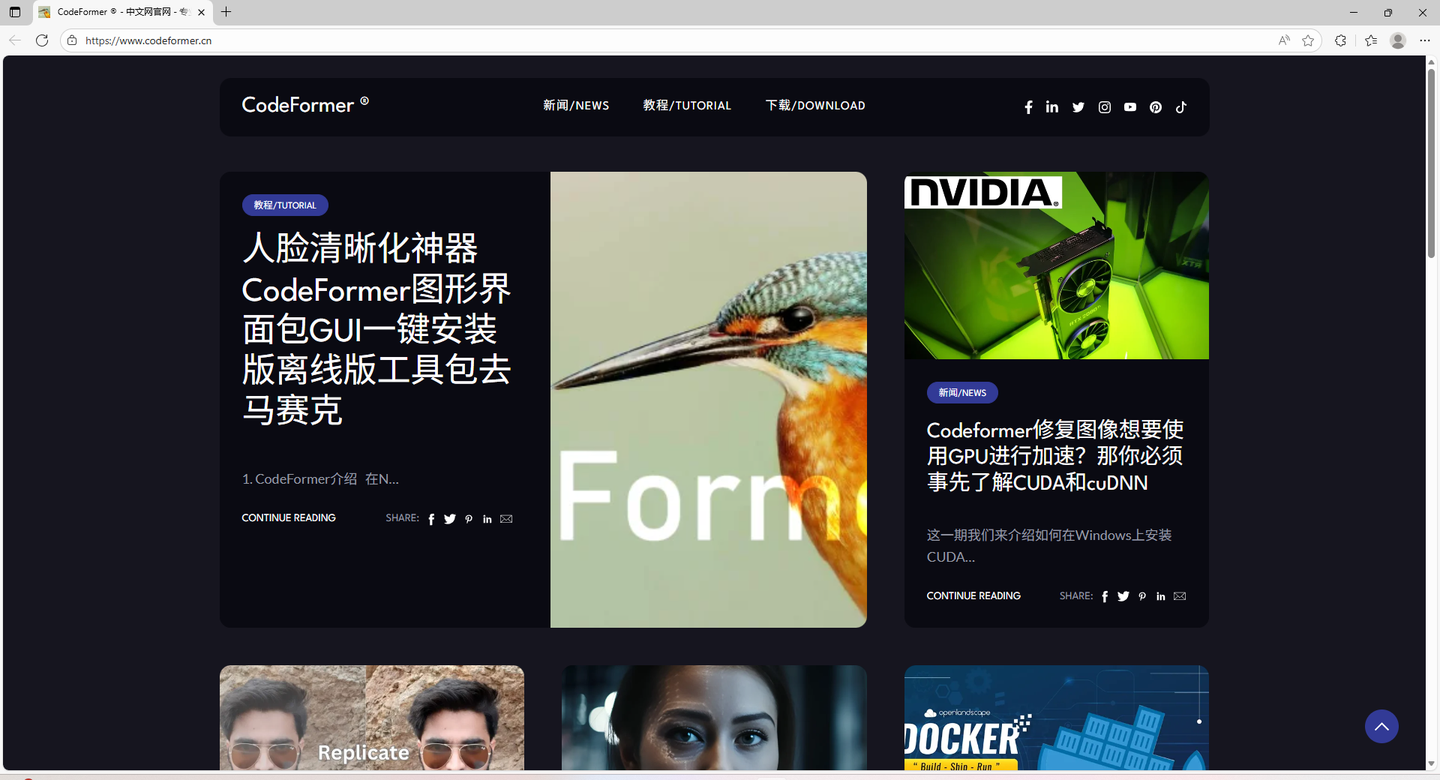Open the 人脸清晰化神器 CodeFormer图形界面 article title
This screenshot has width=1440, height=780.
377,329
